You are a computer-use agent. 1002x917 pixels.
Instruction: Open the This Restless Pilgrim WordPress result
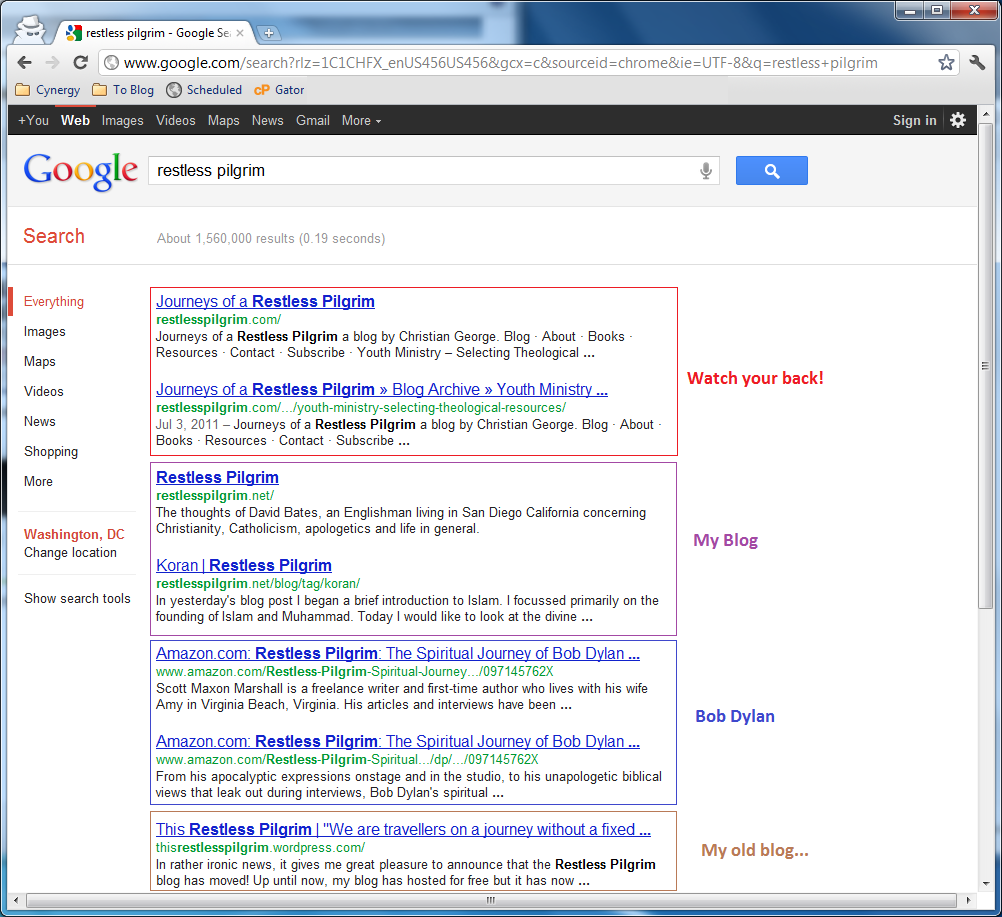[403, 829]
